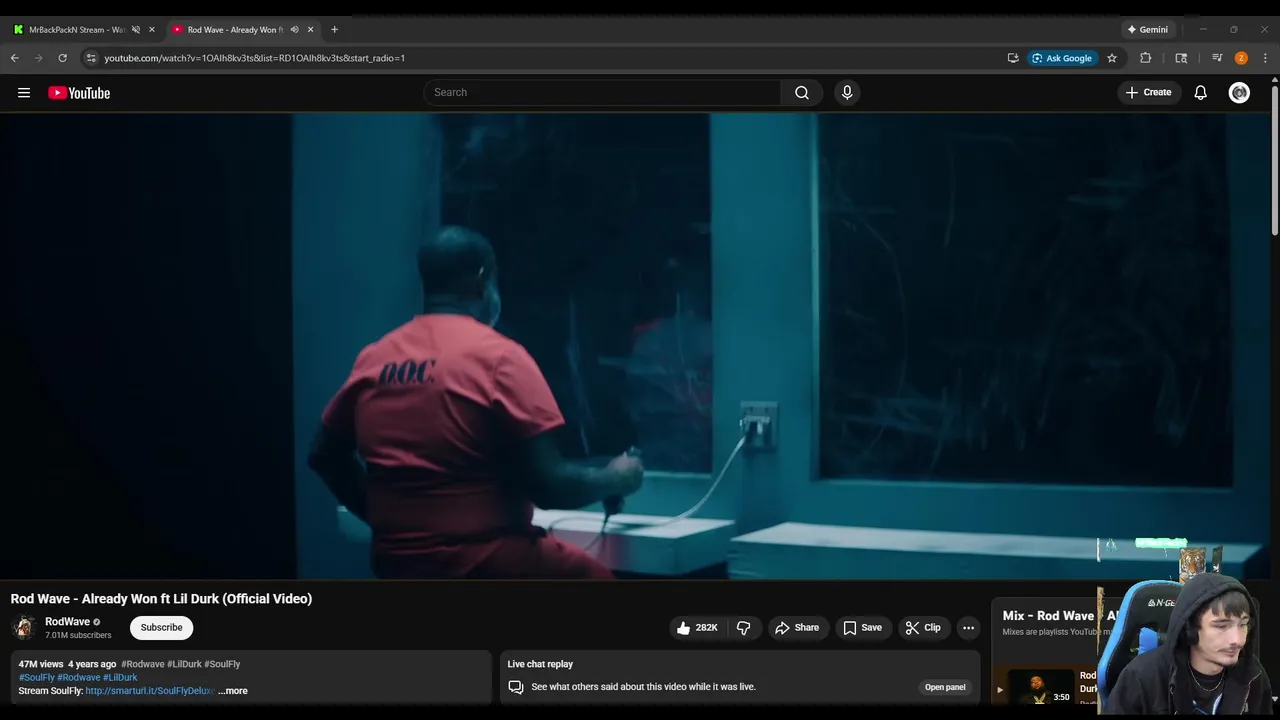This screenshot has width=1280, height=720.
Task: Click the video player to pause
Action: [x=635, y=346]
